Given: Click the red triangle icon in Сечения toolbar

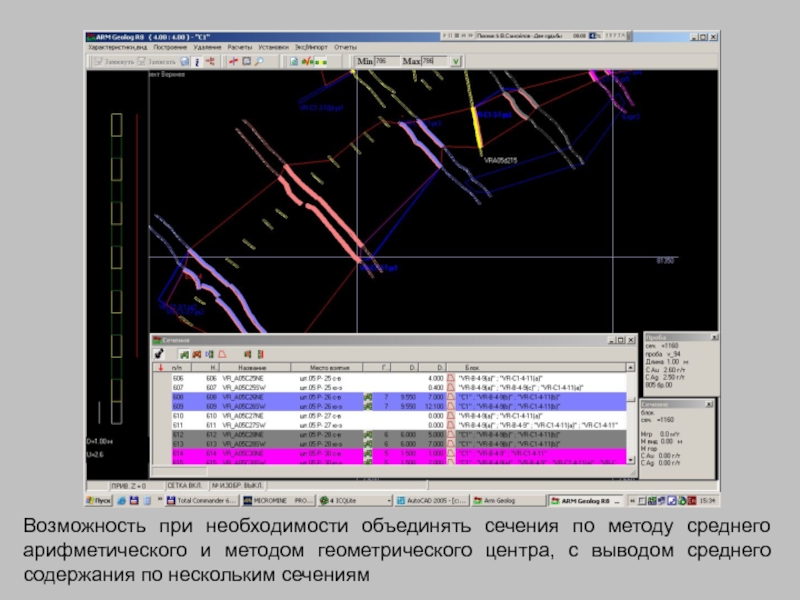Looking at the screenshot, I should (x=222, y=354).
